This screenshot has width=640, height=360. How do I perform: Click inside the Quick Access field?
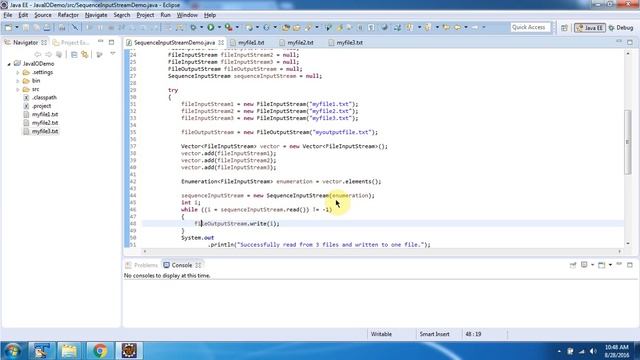pos(530,27)
